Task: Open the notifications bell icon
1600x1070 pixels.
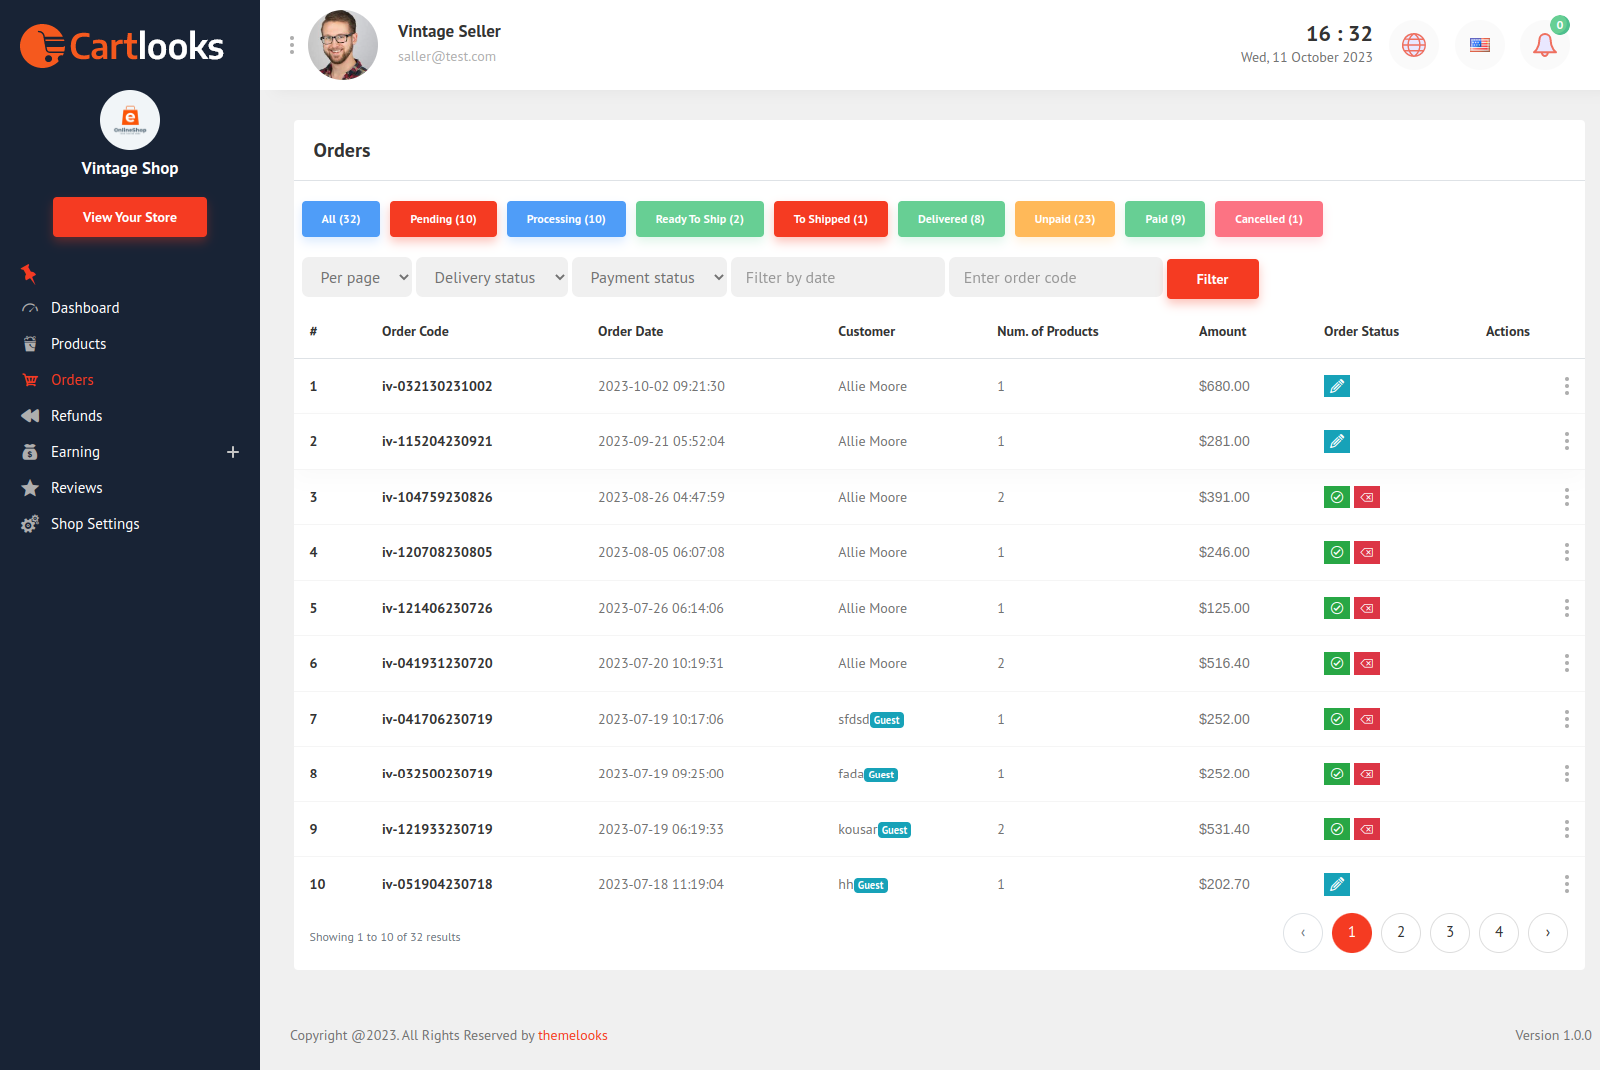Action: coord(1544,44)
